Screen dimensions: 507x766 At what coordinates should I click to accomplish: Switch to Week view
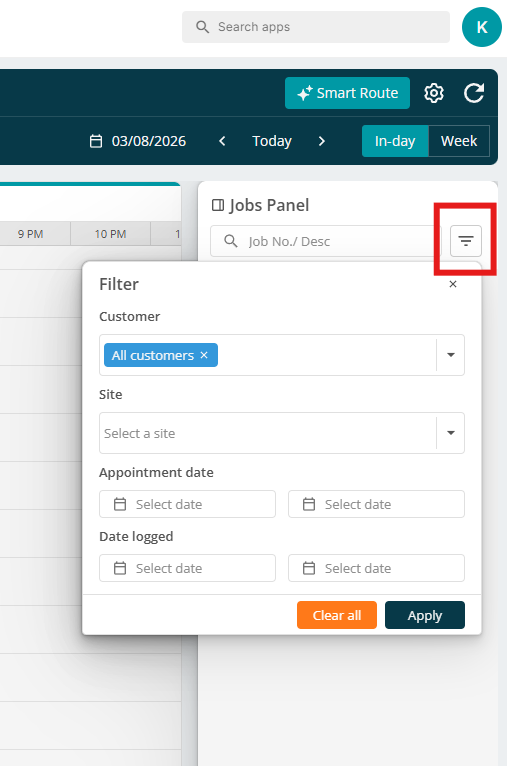(459, 141)
